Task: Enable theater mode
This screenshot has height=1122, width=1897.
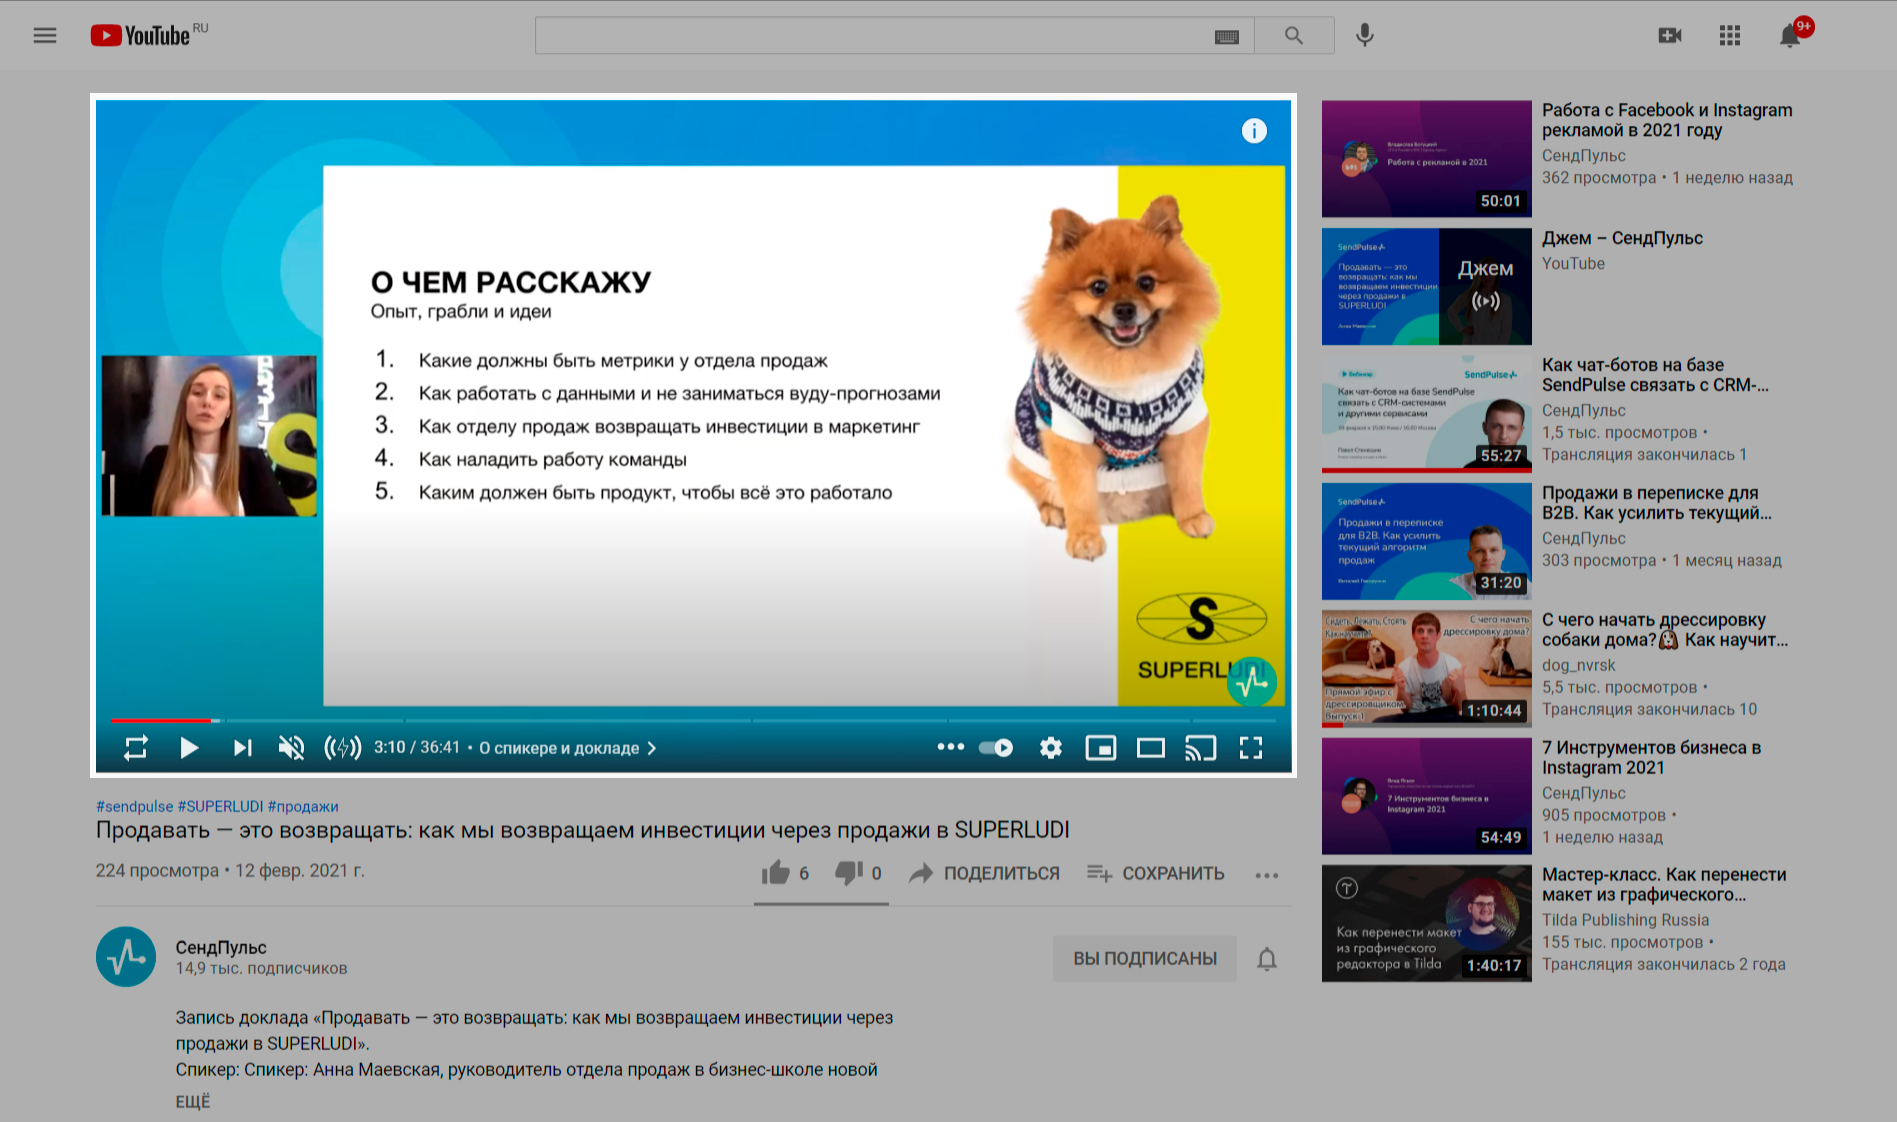Action: [x=1151, y=748]
